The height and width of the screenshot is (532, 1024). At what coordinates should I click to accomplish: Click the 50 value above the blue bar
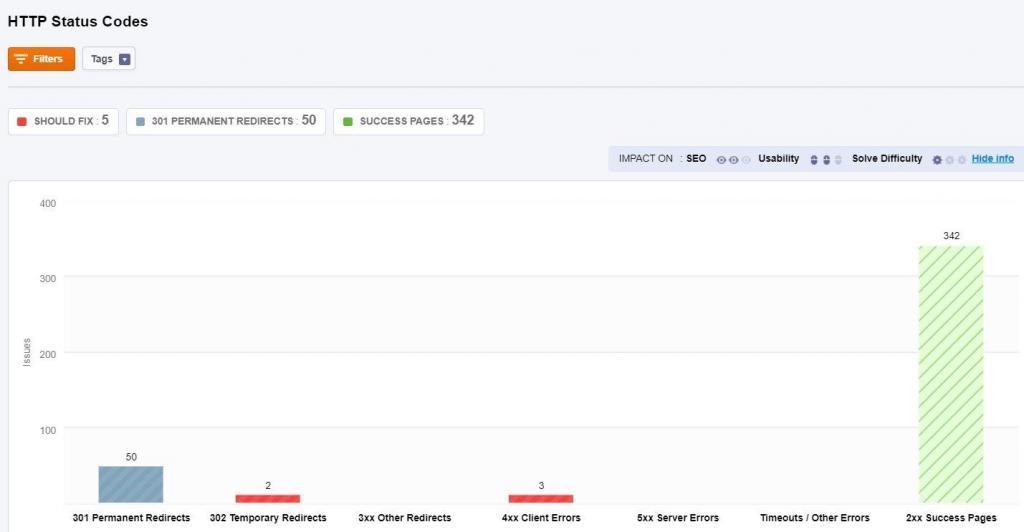[x=131, y=457]
